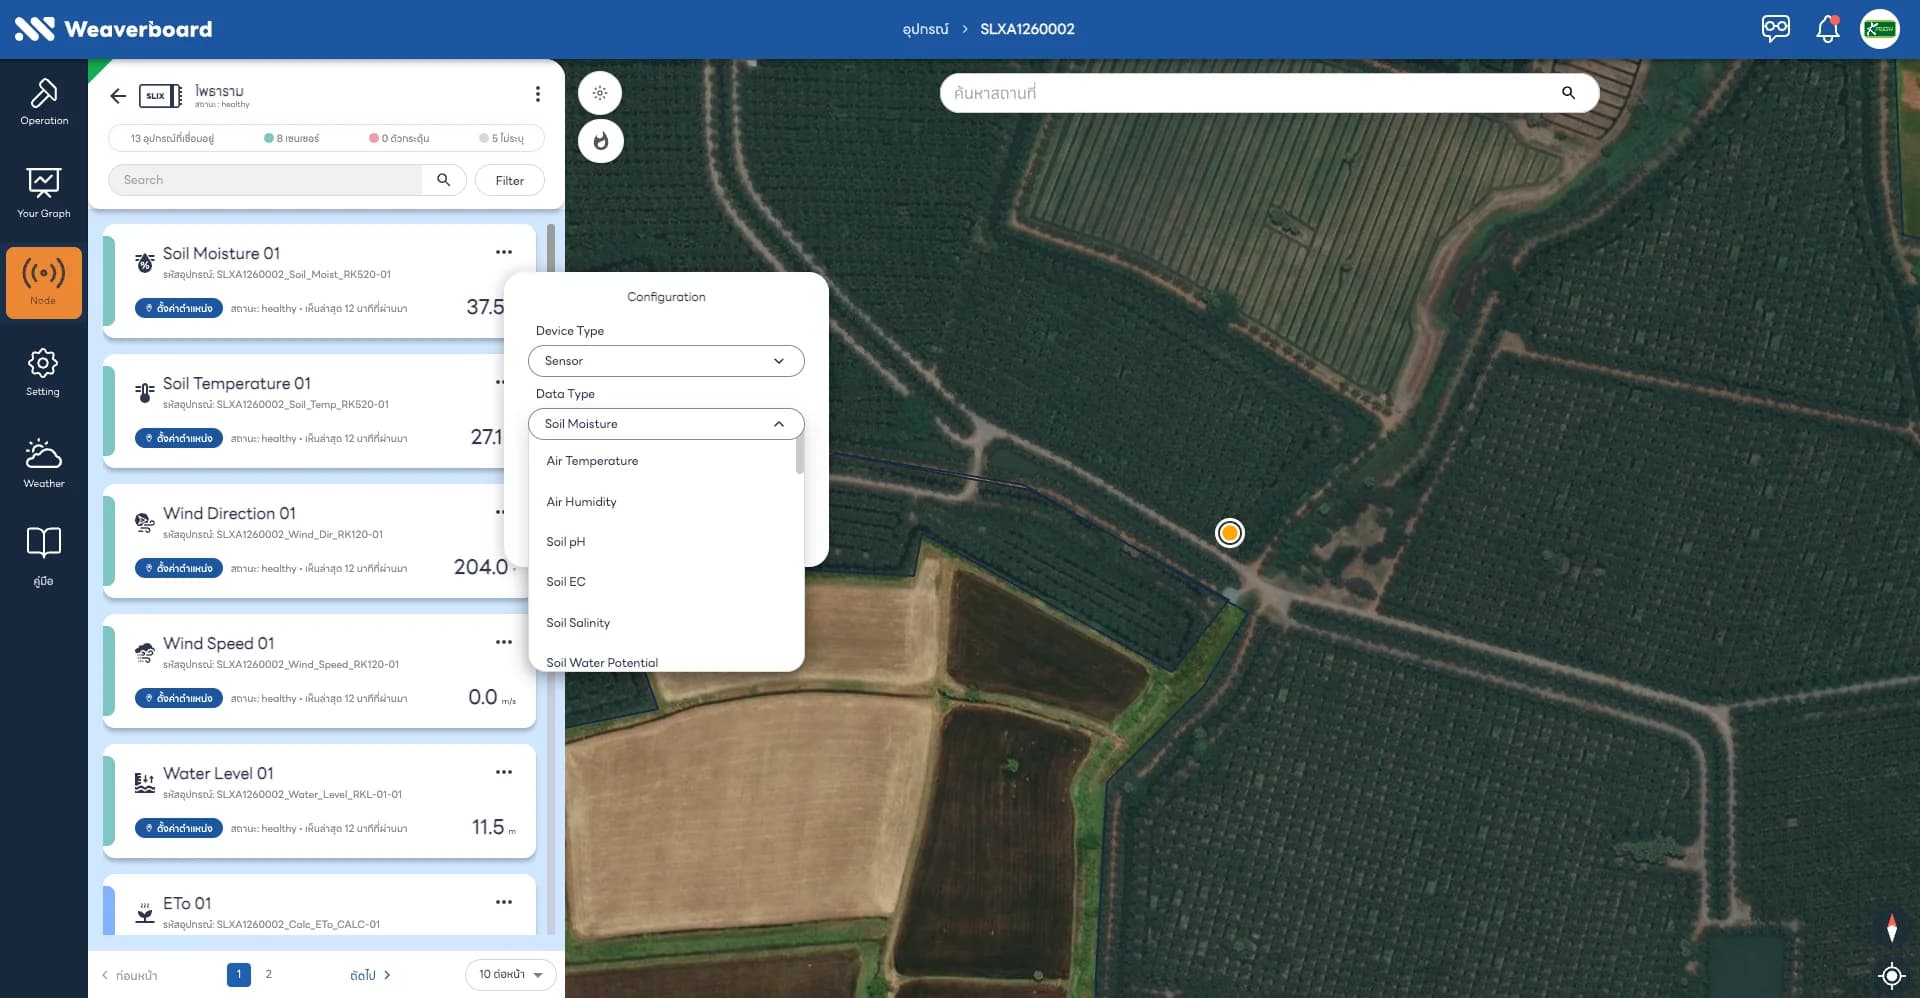Collapse the Data Type Soil Moisture dropdown
Image resolution: width=1920 pixels, height=998 pixels.
tap(666, 424)
